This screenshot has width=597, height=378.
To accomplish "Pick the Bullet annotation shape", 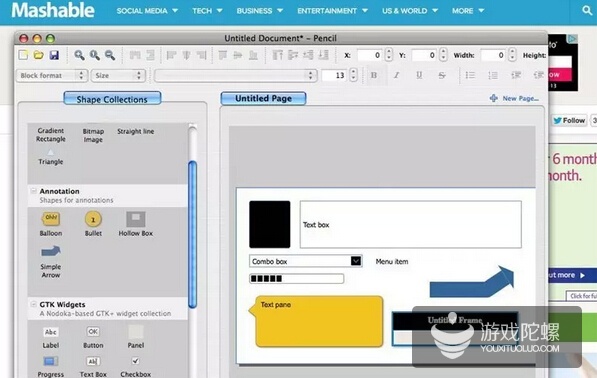I will tap(93, 224).
